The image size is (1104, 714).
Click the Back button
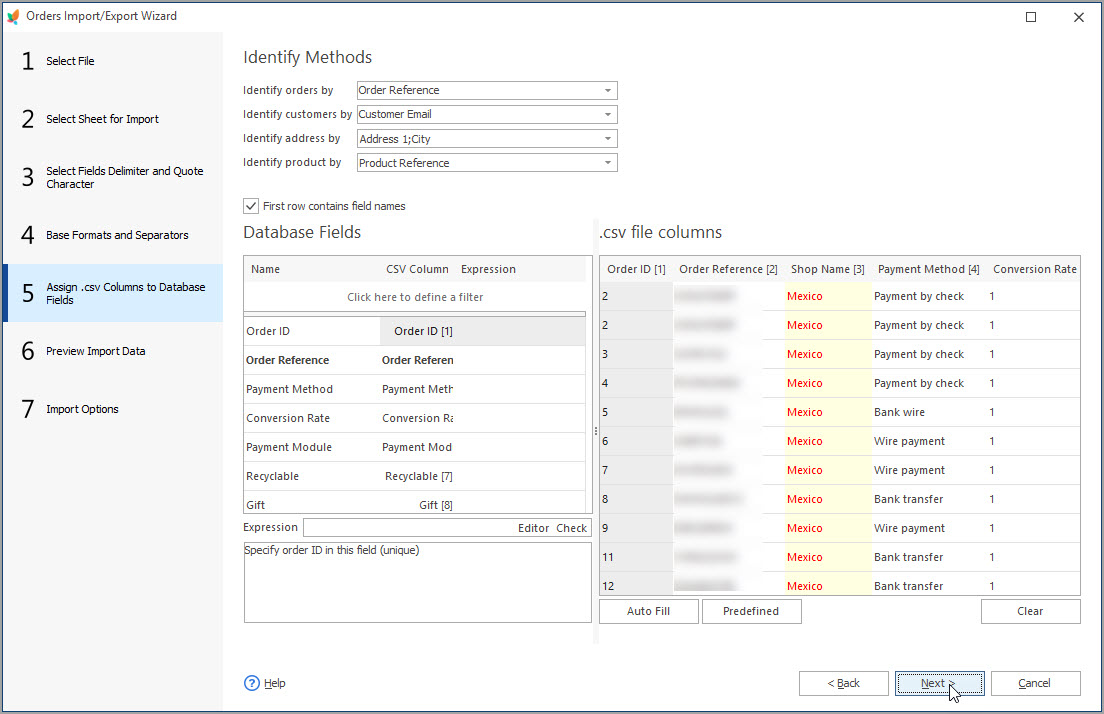[x=843, y=683]
